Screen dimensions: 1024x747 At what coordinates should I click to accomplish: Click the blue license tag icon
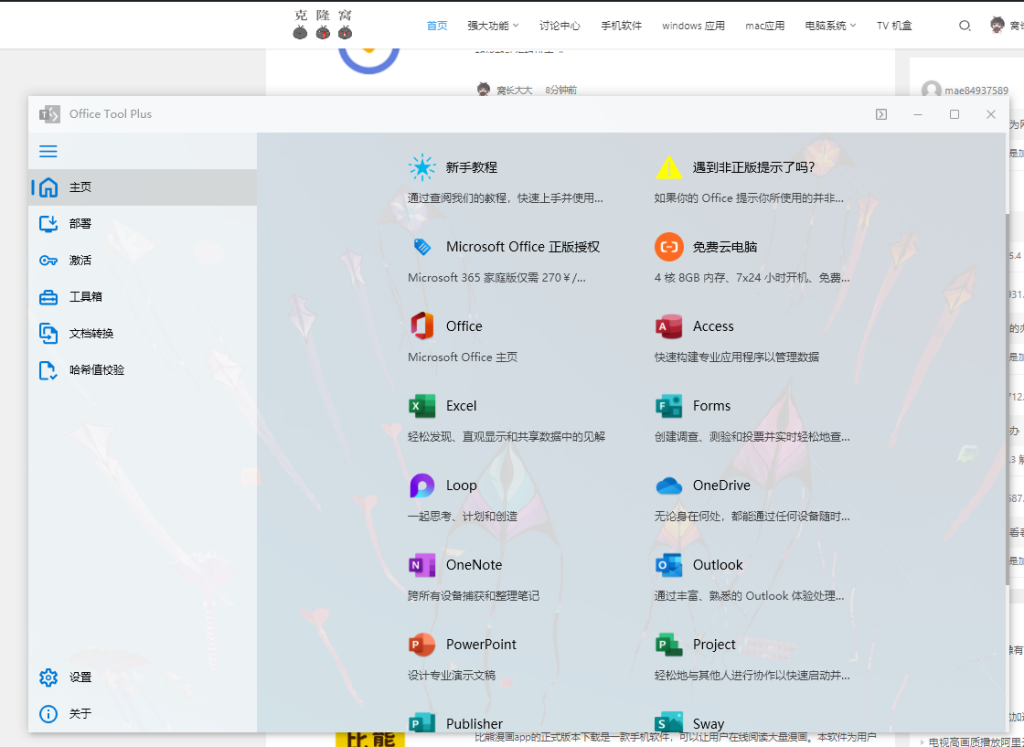pyautogui.click(x=422, y=247)
